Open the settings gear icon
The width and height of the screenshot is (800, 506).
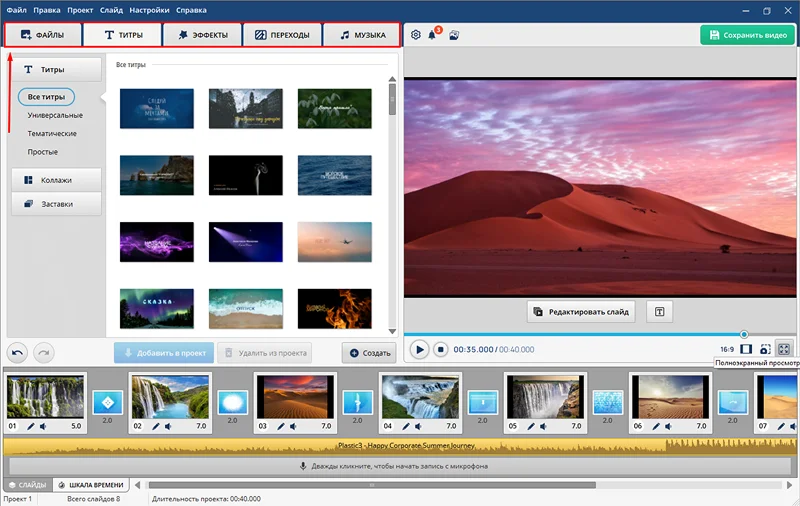pyautogui.click(x=416, y=35)
